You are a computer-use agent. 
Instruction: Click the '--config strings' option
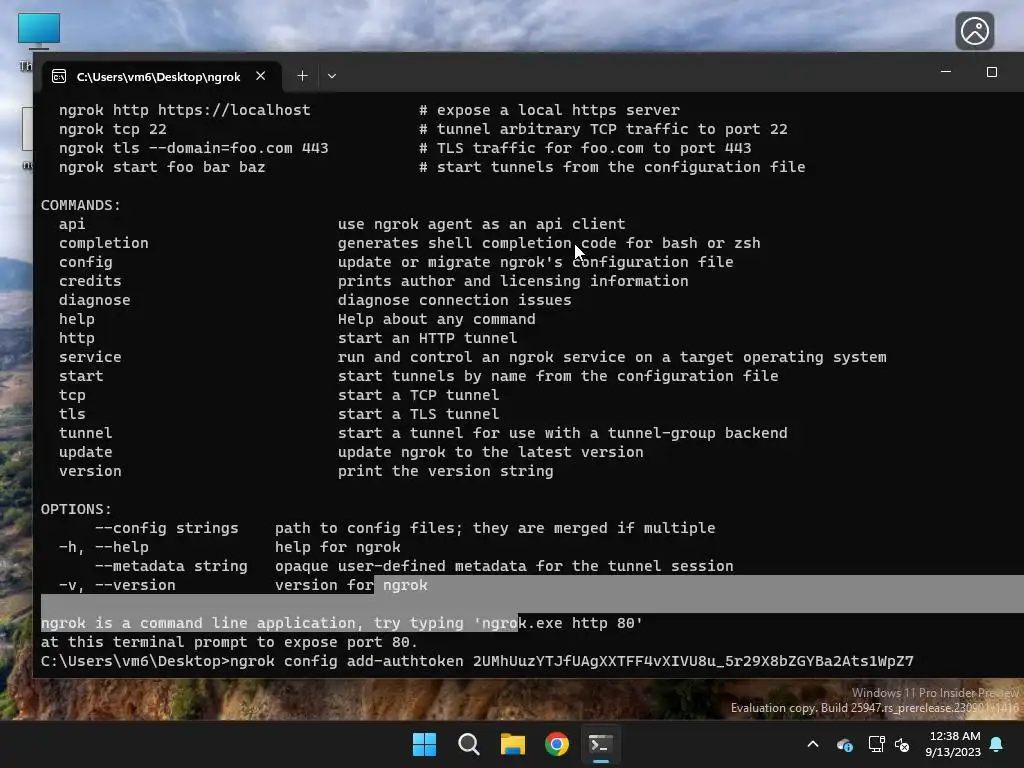tap(167, 527)
